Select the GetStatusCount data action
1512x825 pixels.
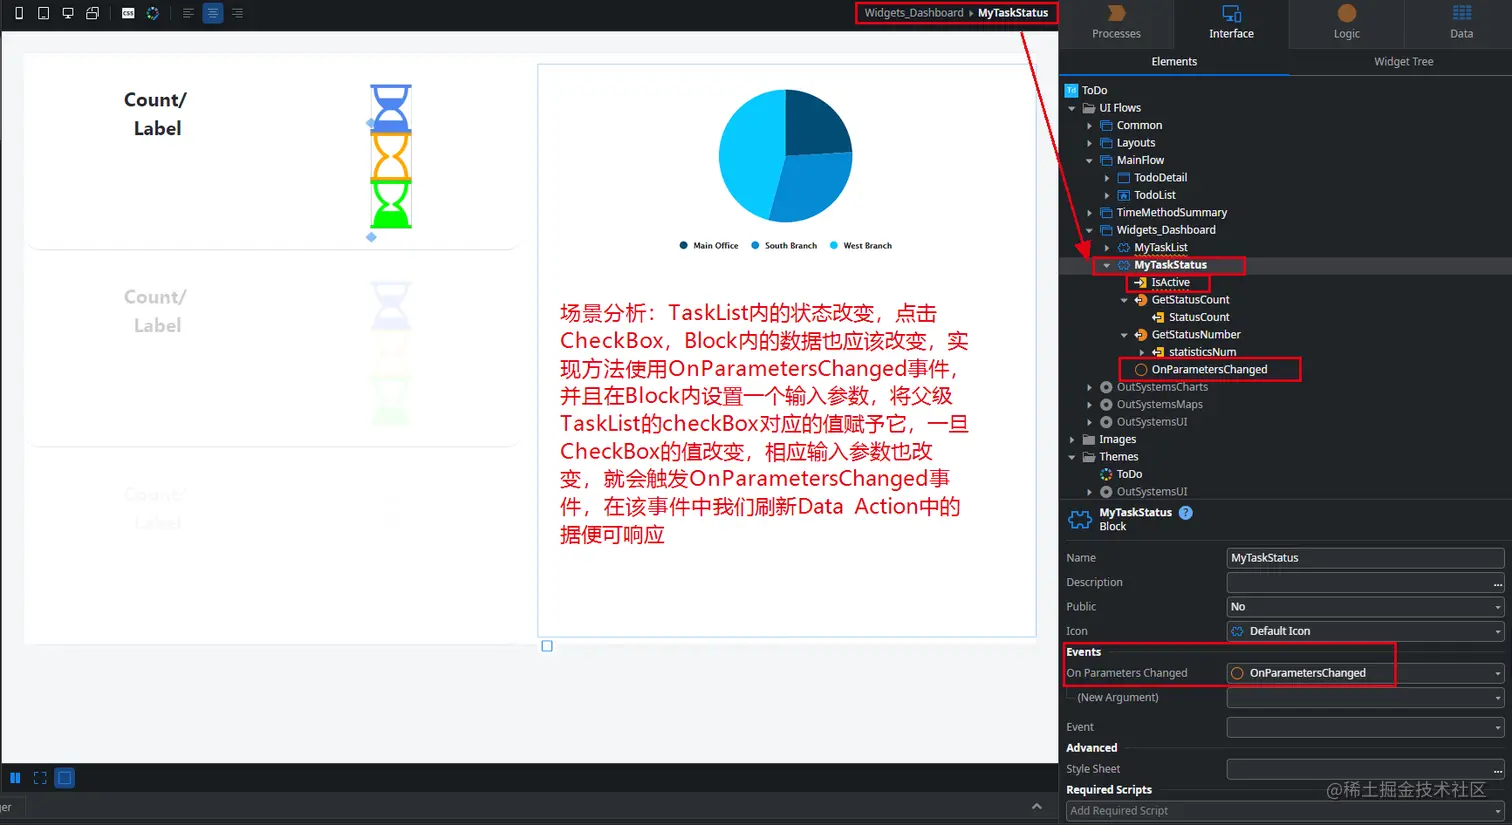pos(1190,300)
